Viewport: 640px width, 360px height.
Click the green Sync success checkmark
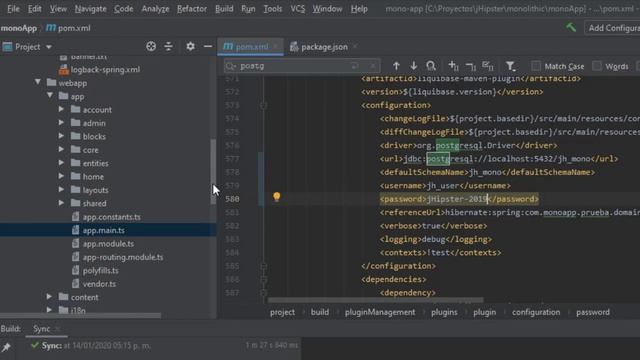click(35, 345)
